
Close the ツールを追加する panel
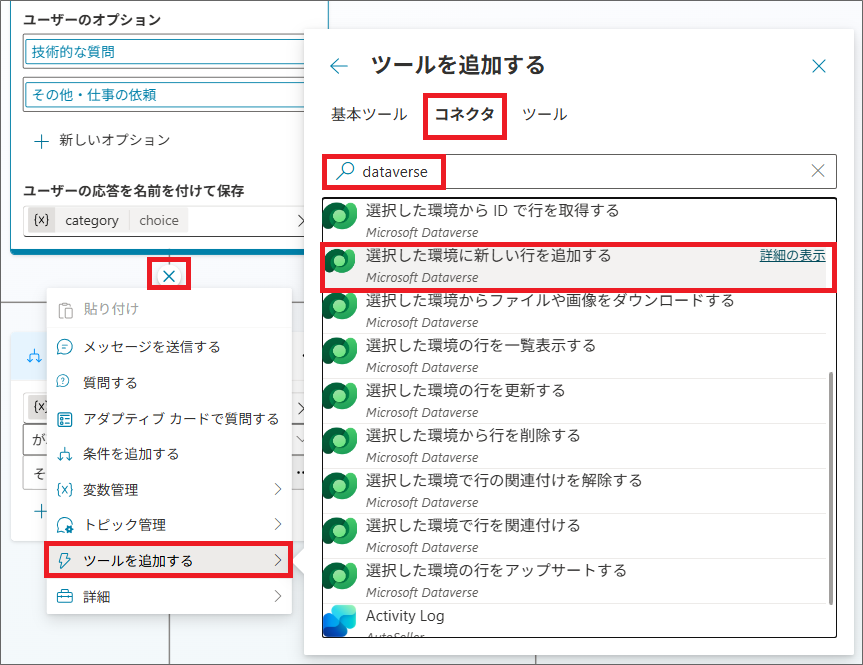pyautogui.click(x=818, y=66)
